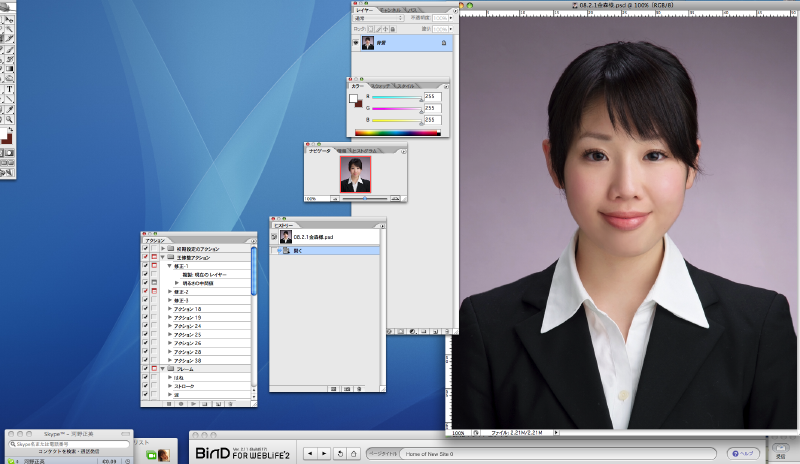Image resolution: width=800 pixels, height=464 pixels.
Task: Switch to the スタイル tab
Action: (x=405, y=86)
